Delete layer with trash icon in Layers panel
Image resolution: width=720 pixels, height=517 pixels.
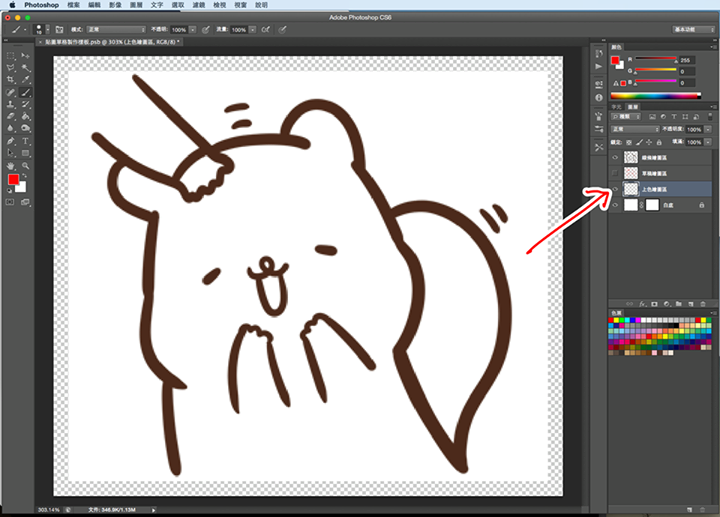click(x=703, y=304)
